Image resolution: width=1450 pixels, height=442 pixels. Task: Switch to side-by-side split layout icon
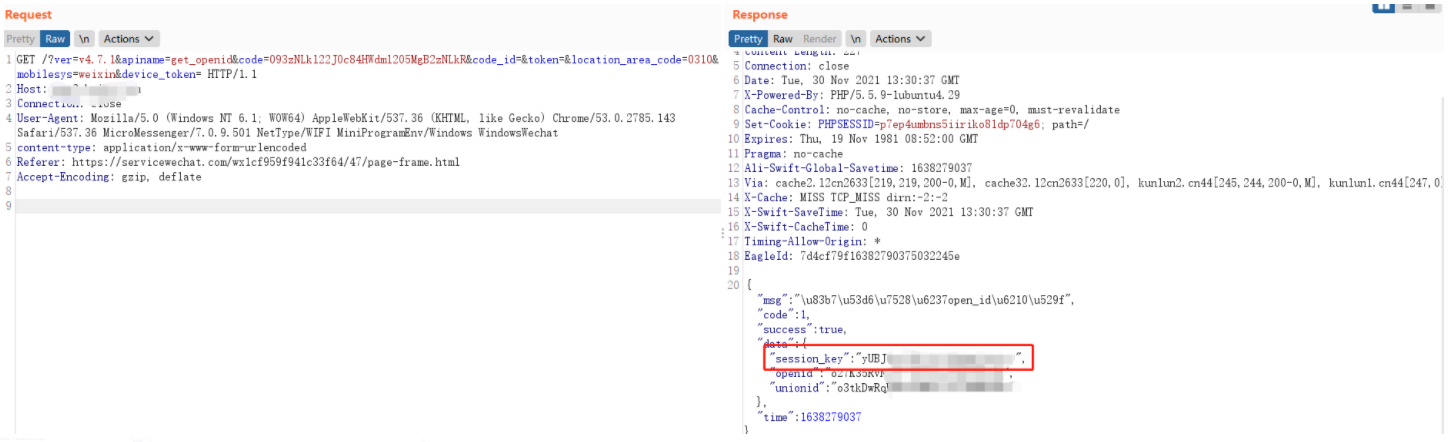(1385, 6)
